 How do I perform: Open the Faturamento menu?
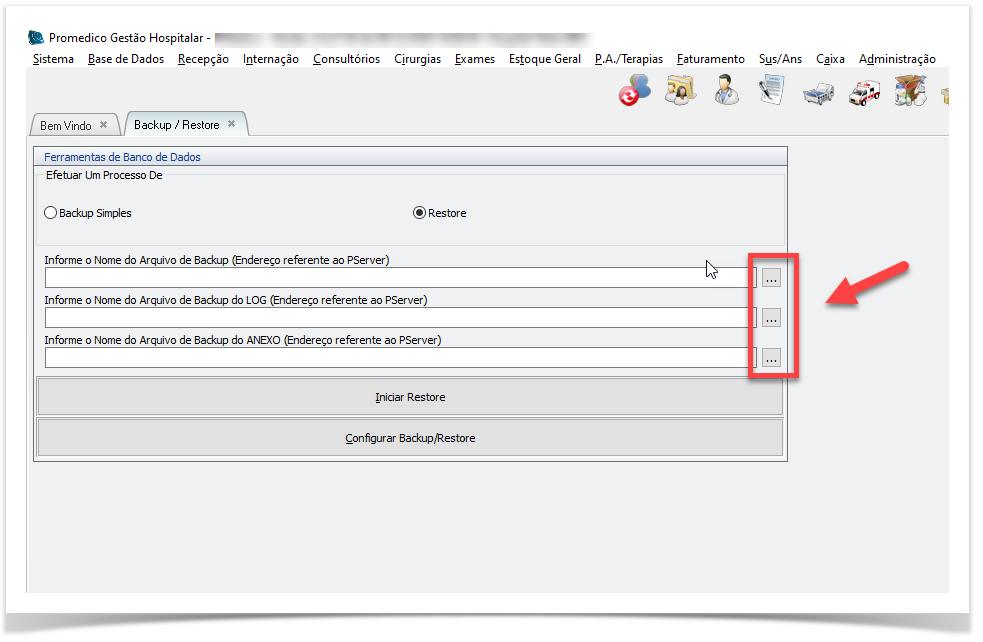(710, 59)
